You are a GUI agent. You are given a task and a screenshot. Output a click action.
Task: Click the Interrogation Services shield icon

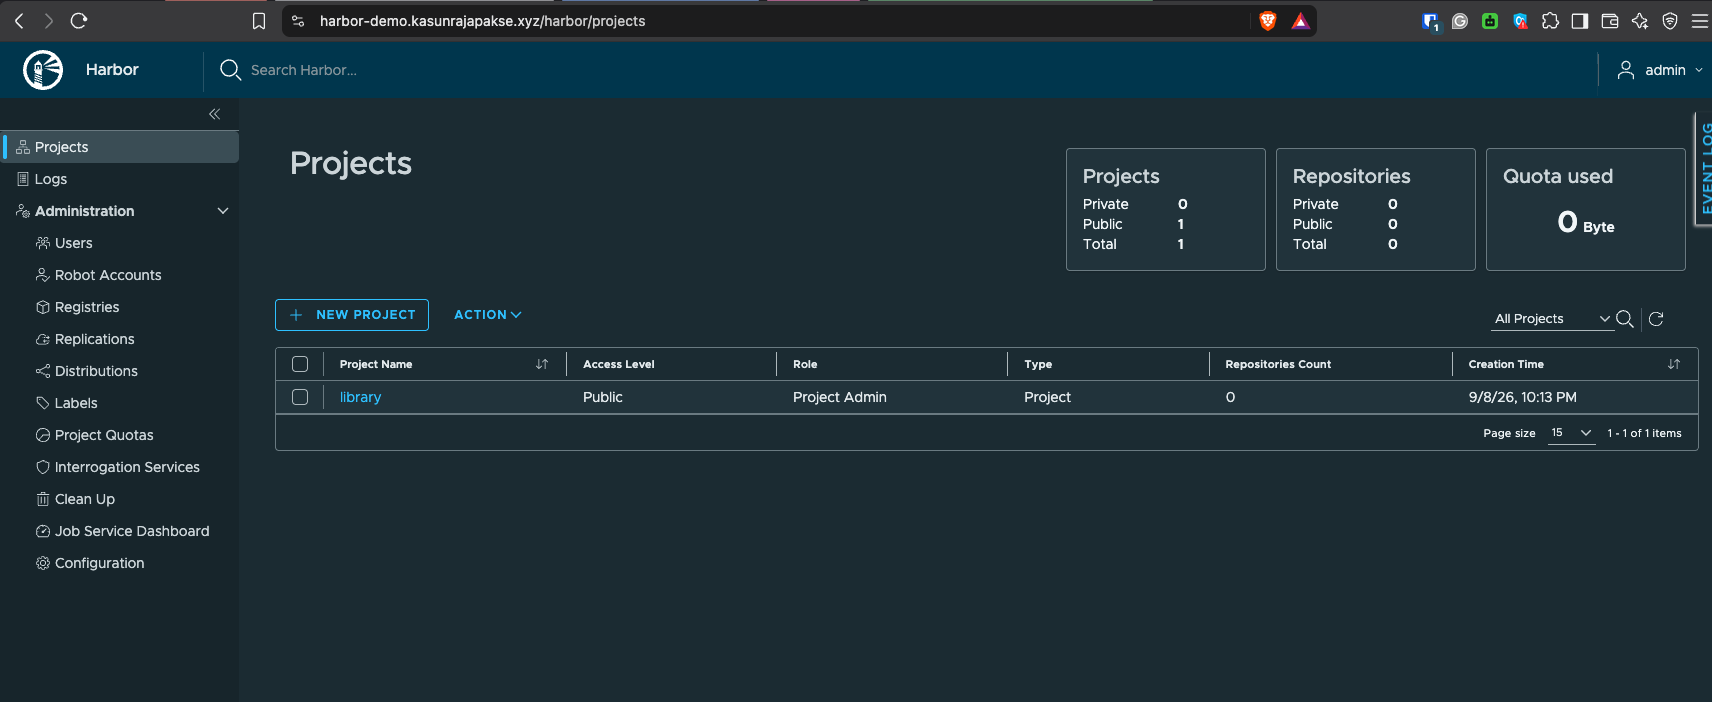point(43,467)
